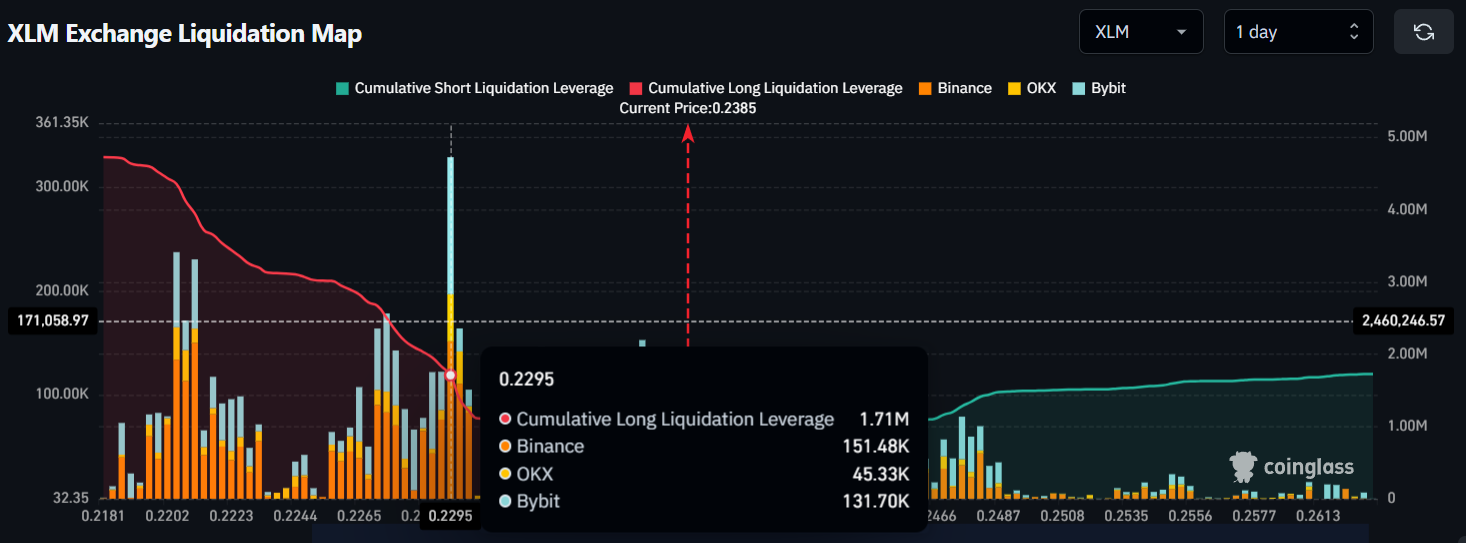Image resolution: width=1466 pixels, height=543 pixels.
Task: Click the 0.2223 x-axis label
Action: pyautogui.click(x=231, y=516)
